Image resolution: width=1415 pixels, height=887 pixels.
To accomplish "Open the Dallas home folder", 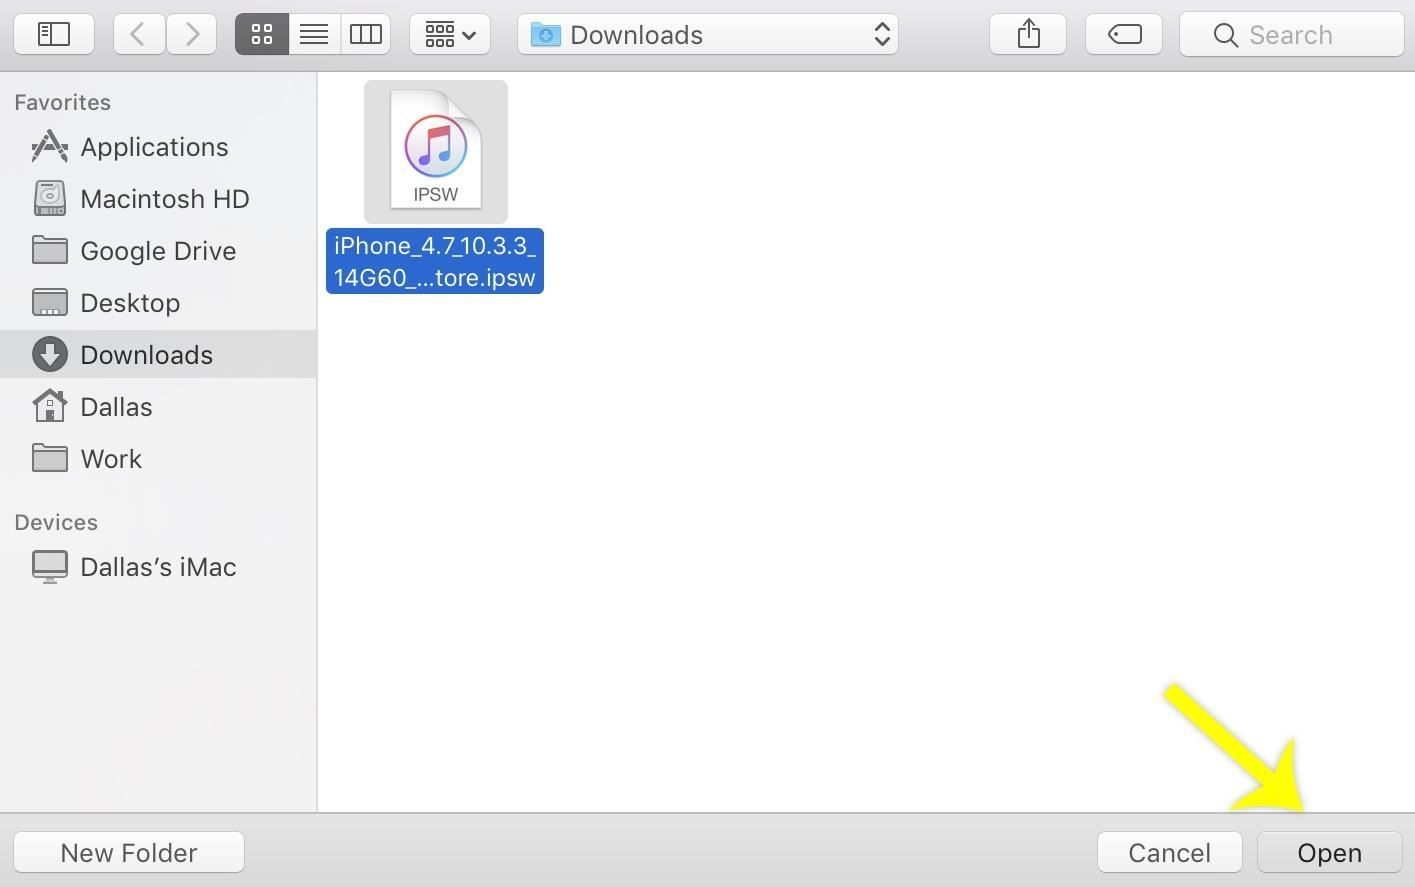I will (x=116, y=407).
